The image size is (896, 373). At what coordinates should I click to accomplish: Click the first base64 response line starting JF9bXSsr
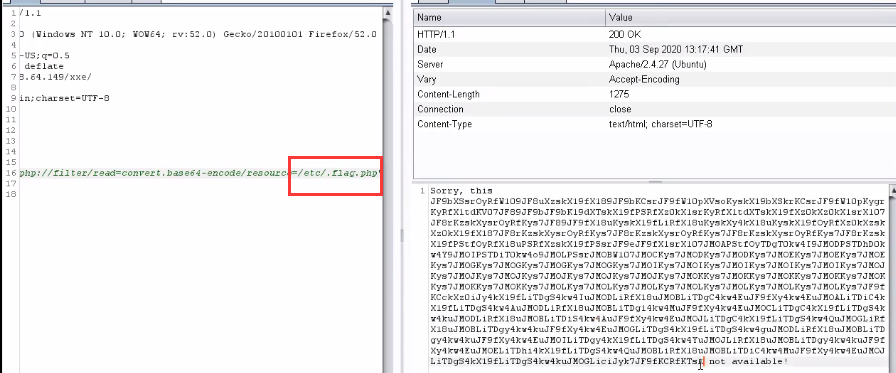click(657, 202)
